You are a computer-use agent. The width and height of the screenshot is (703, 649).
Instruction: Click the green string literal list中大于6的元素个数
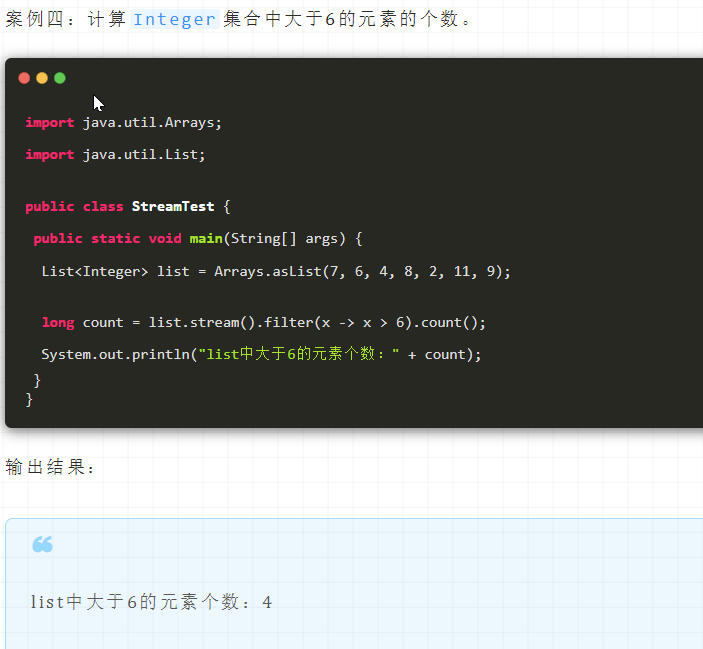coord(299,355)
